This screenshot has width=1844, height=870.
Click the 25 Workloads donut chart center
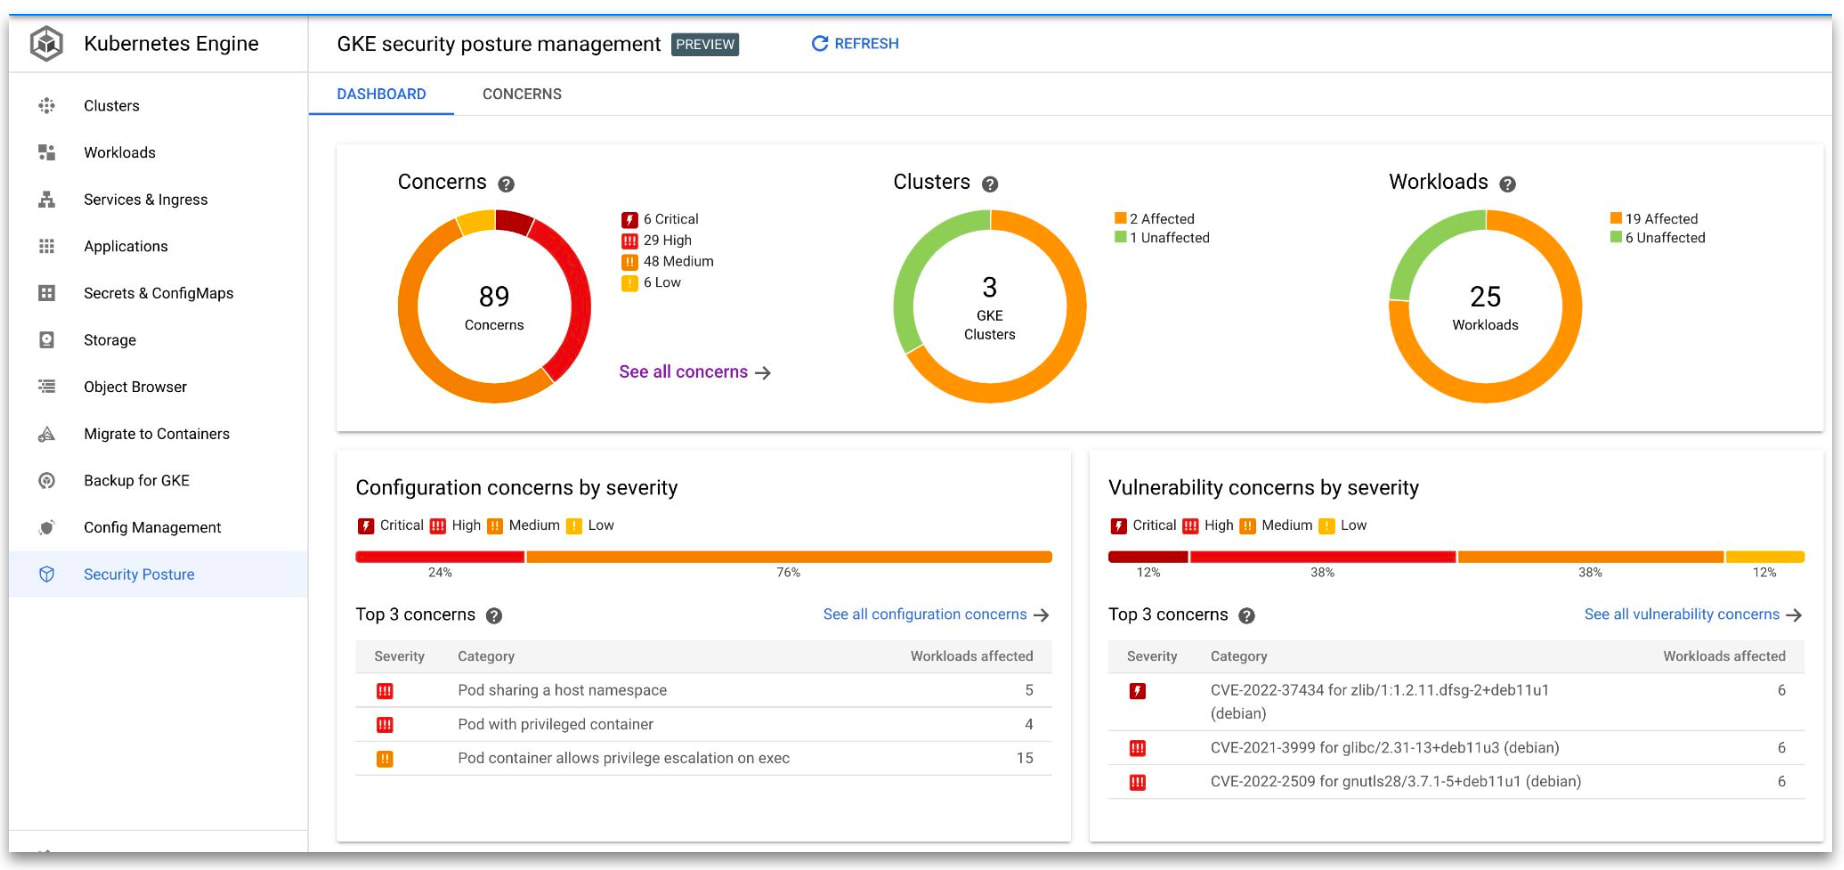(1485, 307)
